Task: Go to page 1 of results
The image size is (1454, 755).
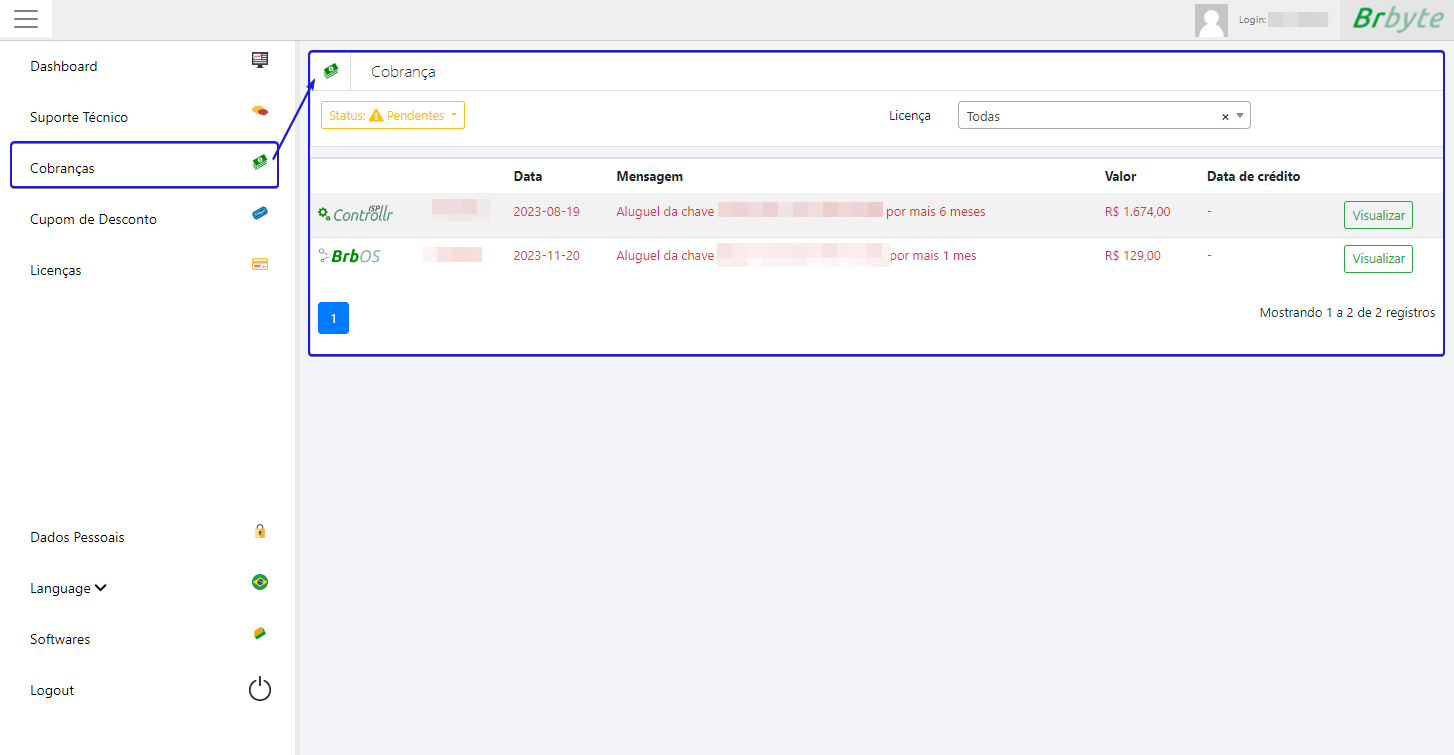Action: tap(333, 318)
